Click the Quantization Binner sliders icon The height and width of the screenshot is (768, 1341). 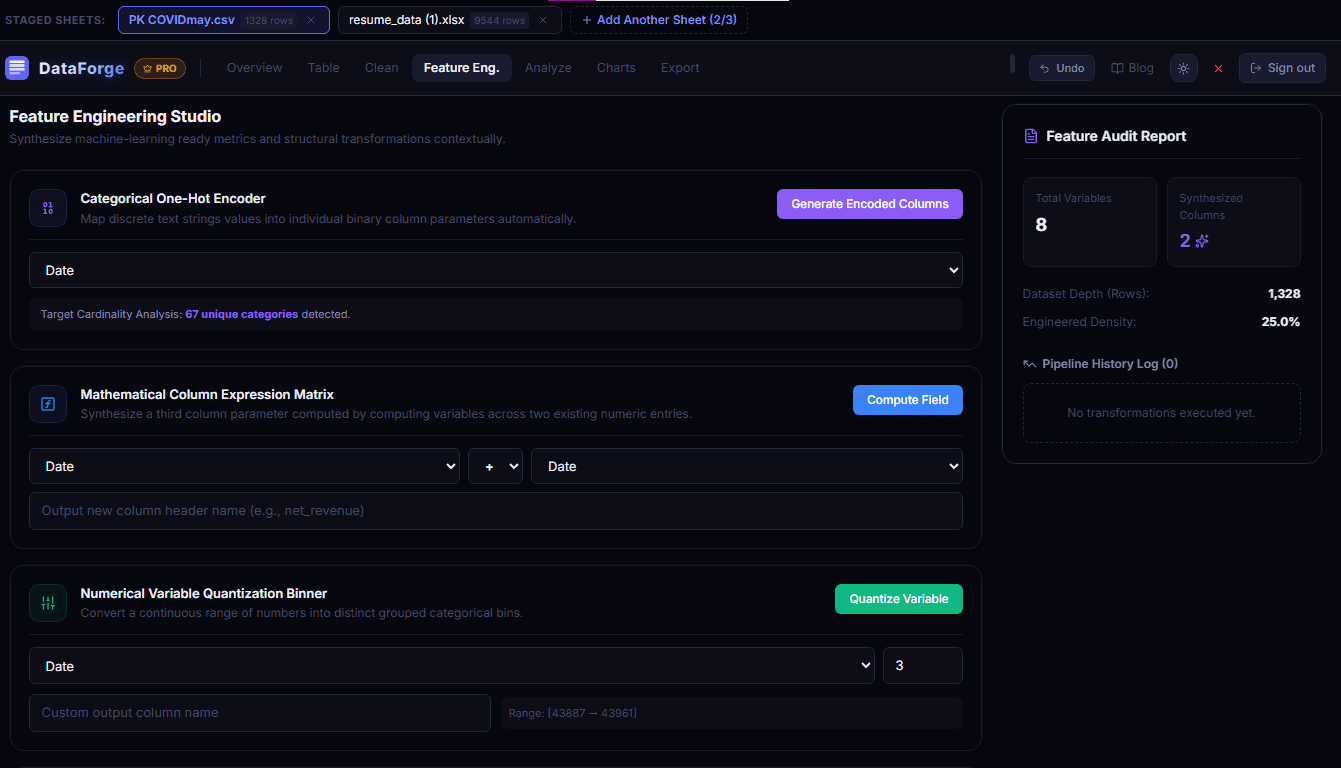48,603
